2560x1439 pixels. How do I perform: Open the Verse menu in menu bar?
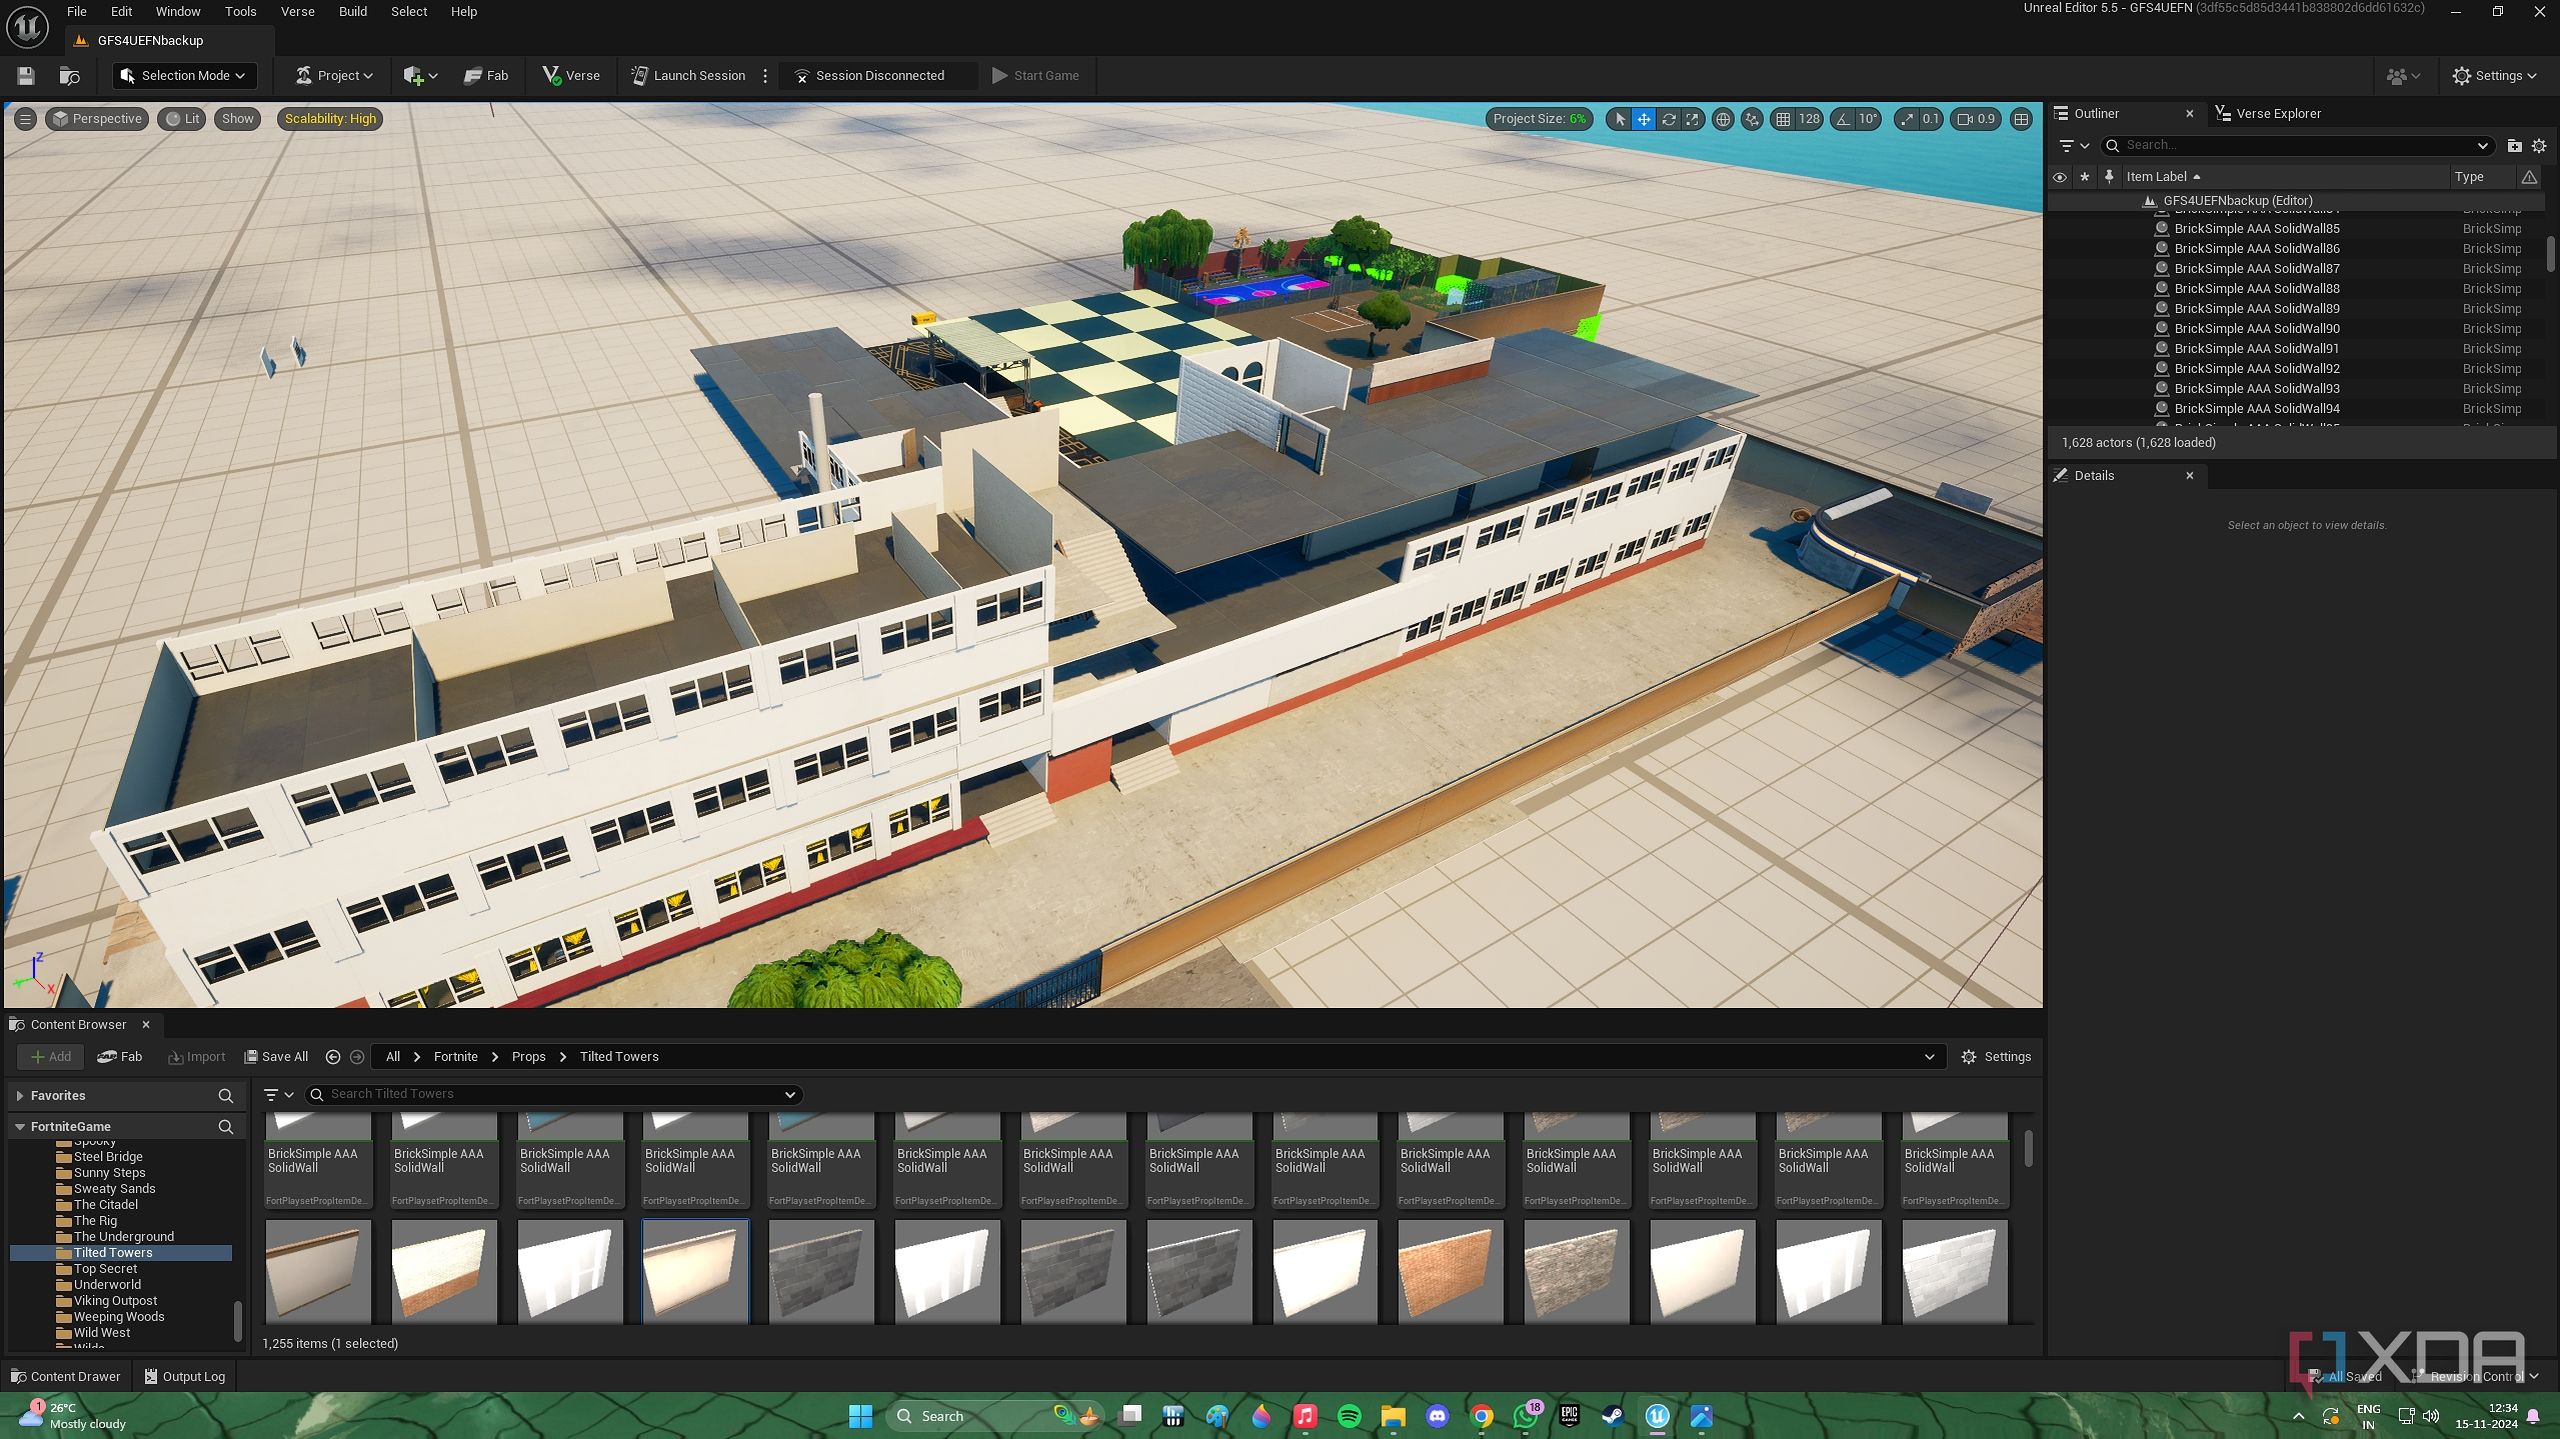297,12
